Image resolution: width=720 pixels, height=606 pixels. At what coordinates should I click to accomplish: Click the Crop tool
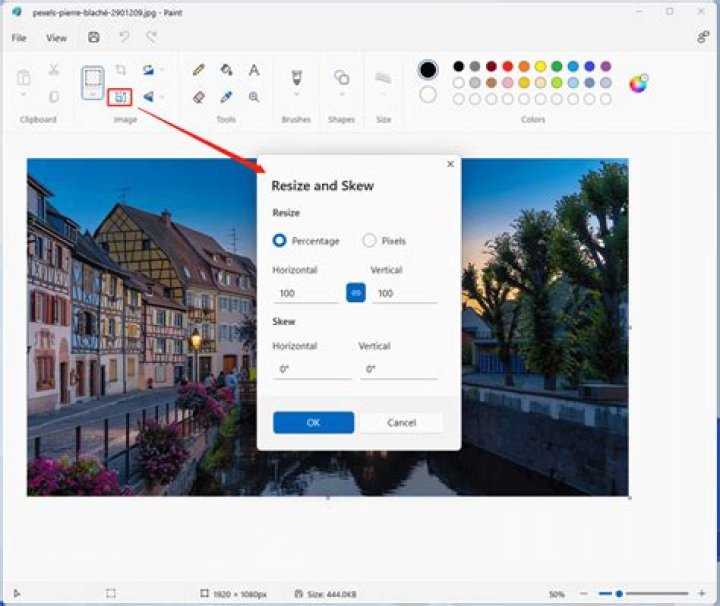[x=121, y=70]
